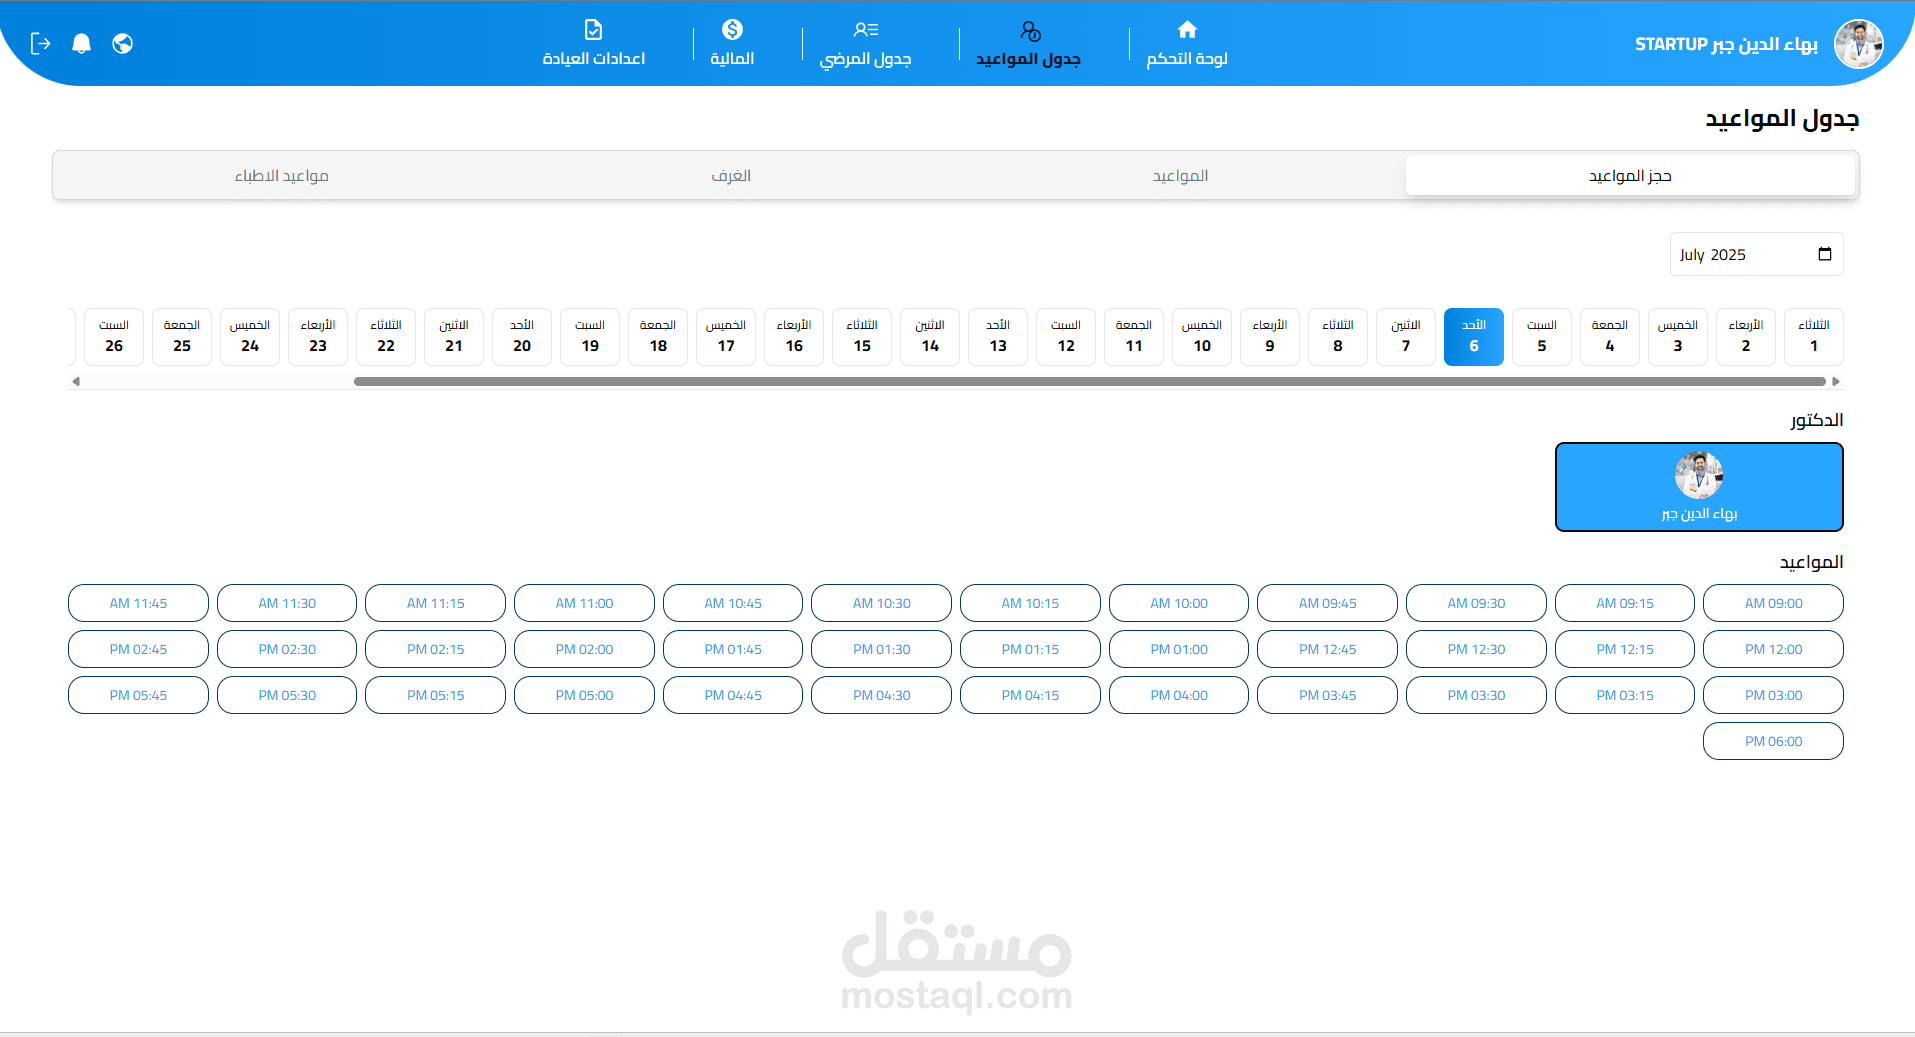Click the user profile avatar in header
The width and height of the screenshot is (1915, 1037).
pyautogui.click(x=1858, y=44)
